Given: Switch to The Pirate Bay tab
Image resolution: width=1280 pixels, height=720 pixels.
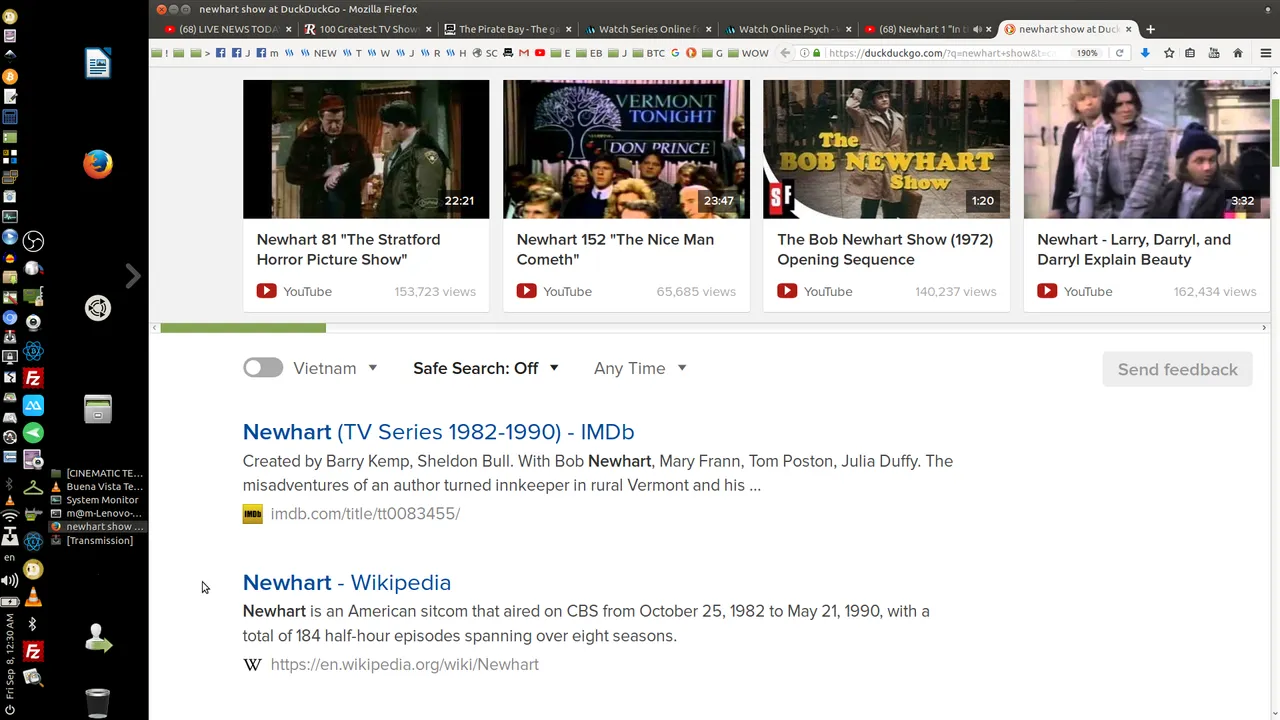Looking at the screenshot, I should pos(508,29).
